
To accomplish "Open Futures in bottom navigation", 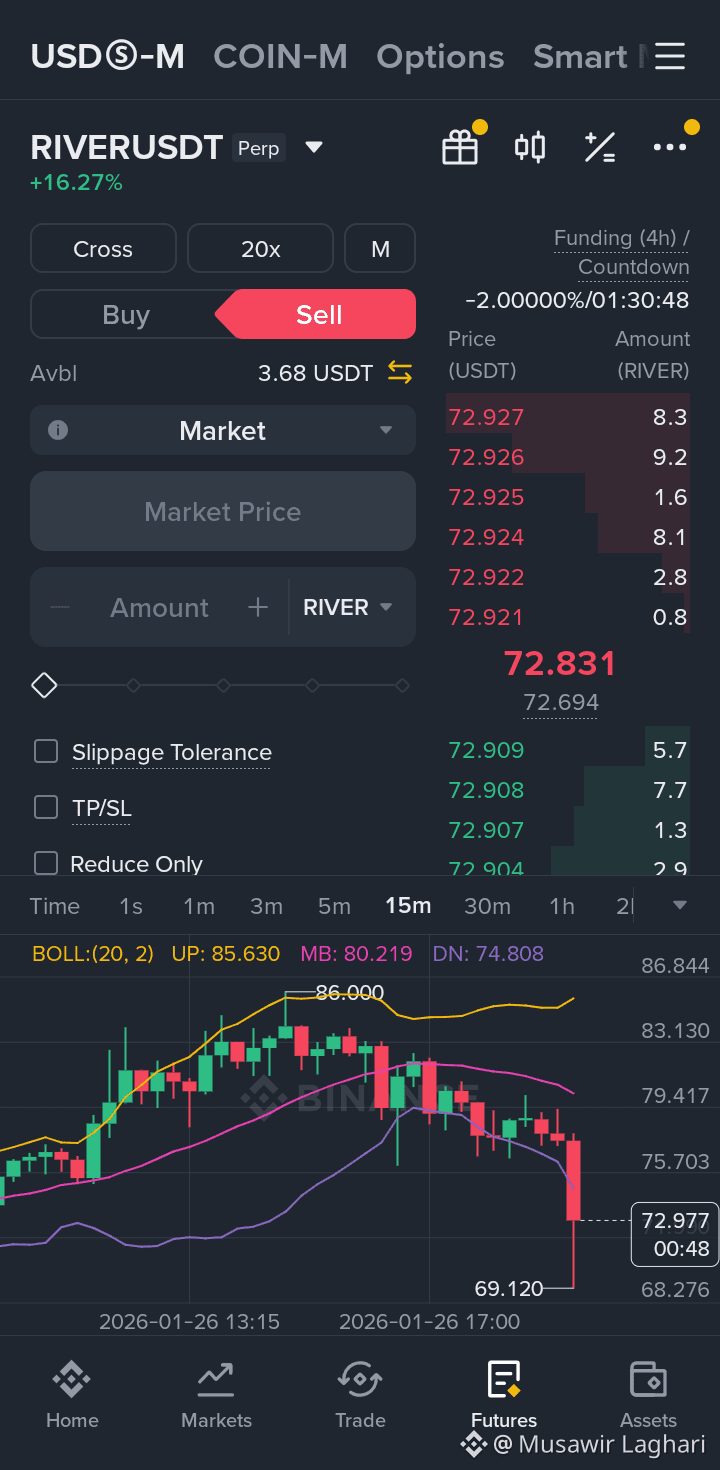I will [x=504, y=1395].
